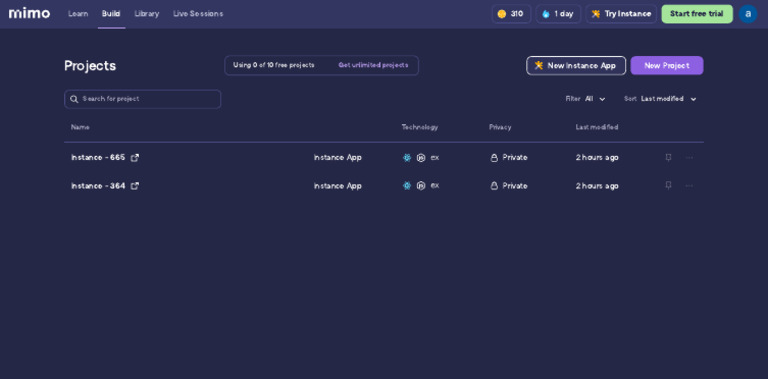Click 'ex' technology label in Instance - 665 row
The width and height of the screenshot is (768, 379).
pos(434,158)
